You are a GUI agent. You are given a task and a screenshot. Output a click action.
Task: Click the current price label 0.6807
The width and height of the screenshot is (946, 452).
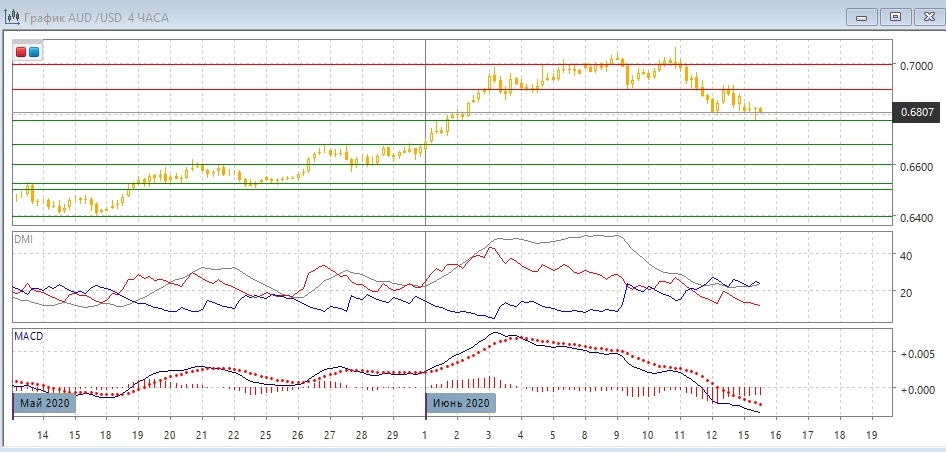point(917,113)
